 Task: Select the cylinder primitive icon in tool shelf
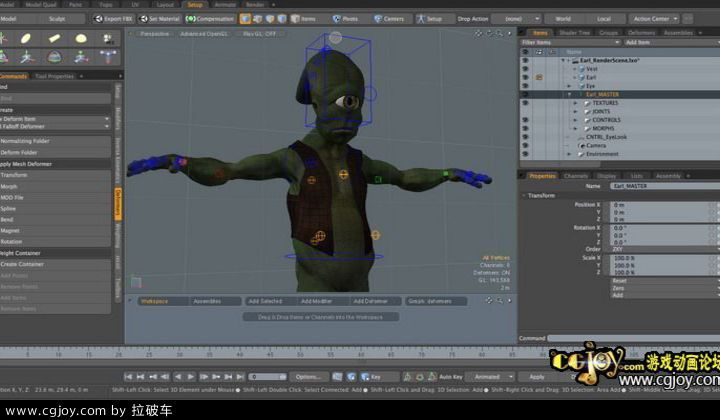click(54, 39)
